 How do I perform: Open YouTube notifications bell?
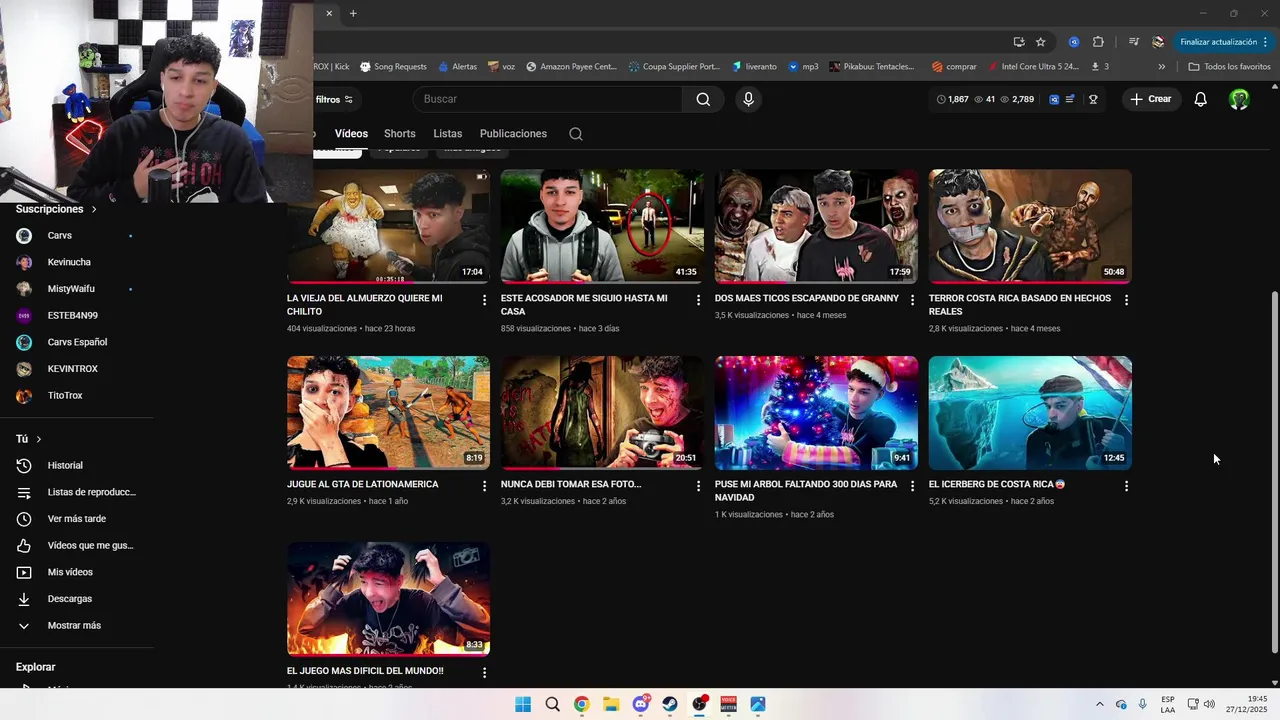1201,99
